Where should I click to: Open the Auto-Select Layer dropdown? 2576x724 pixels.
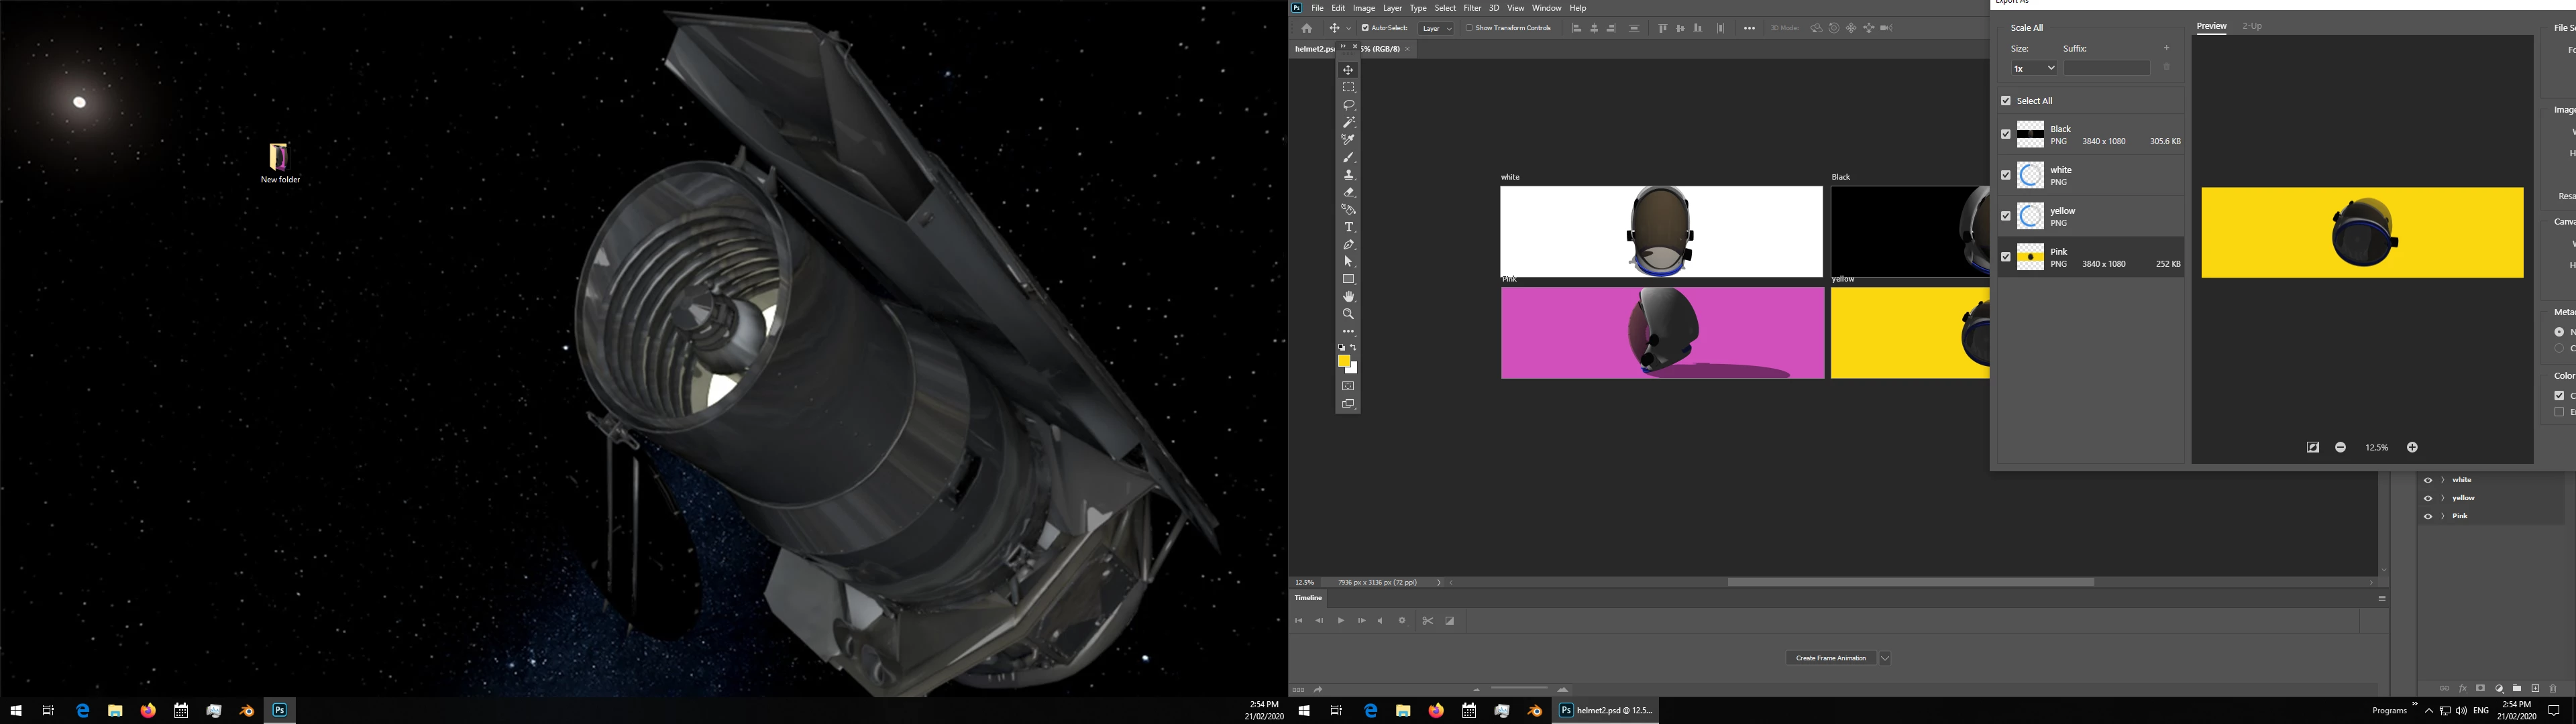click(1437, 29)
